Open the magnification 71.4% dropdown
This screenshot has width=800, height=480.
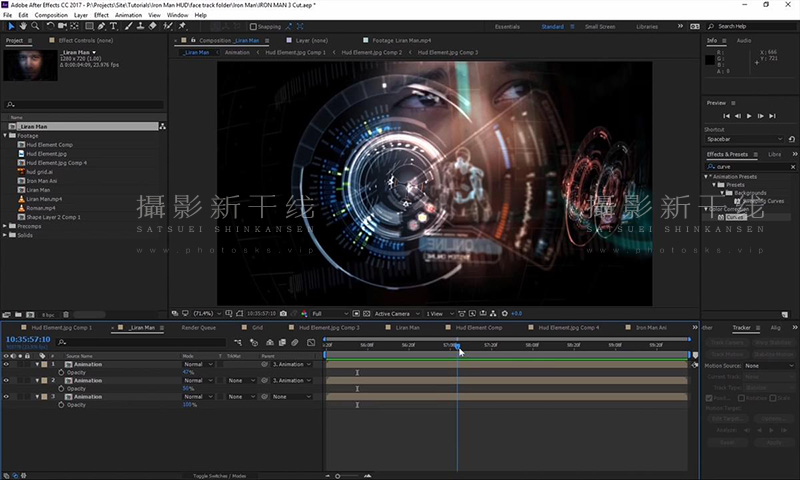click(x=207, y=314)
